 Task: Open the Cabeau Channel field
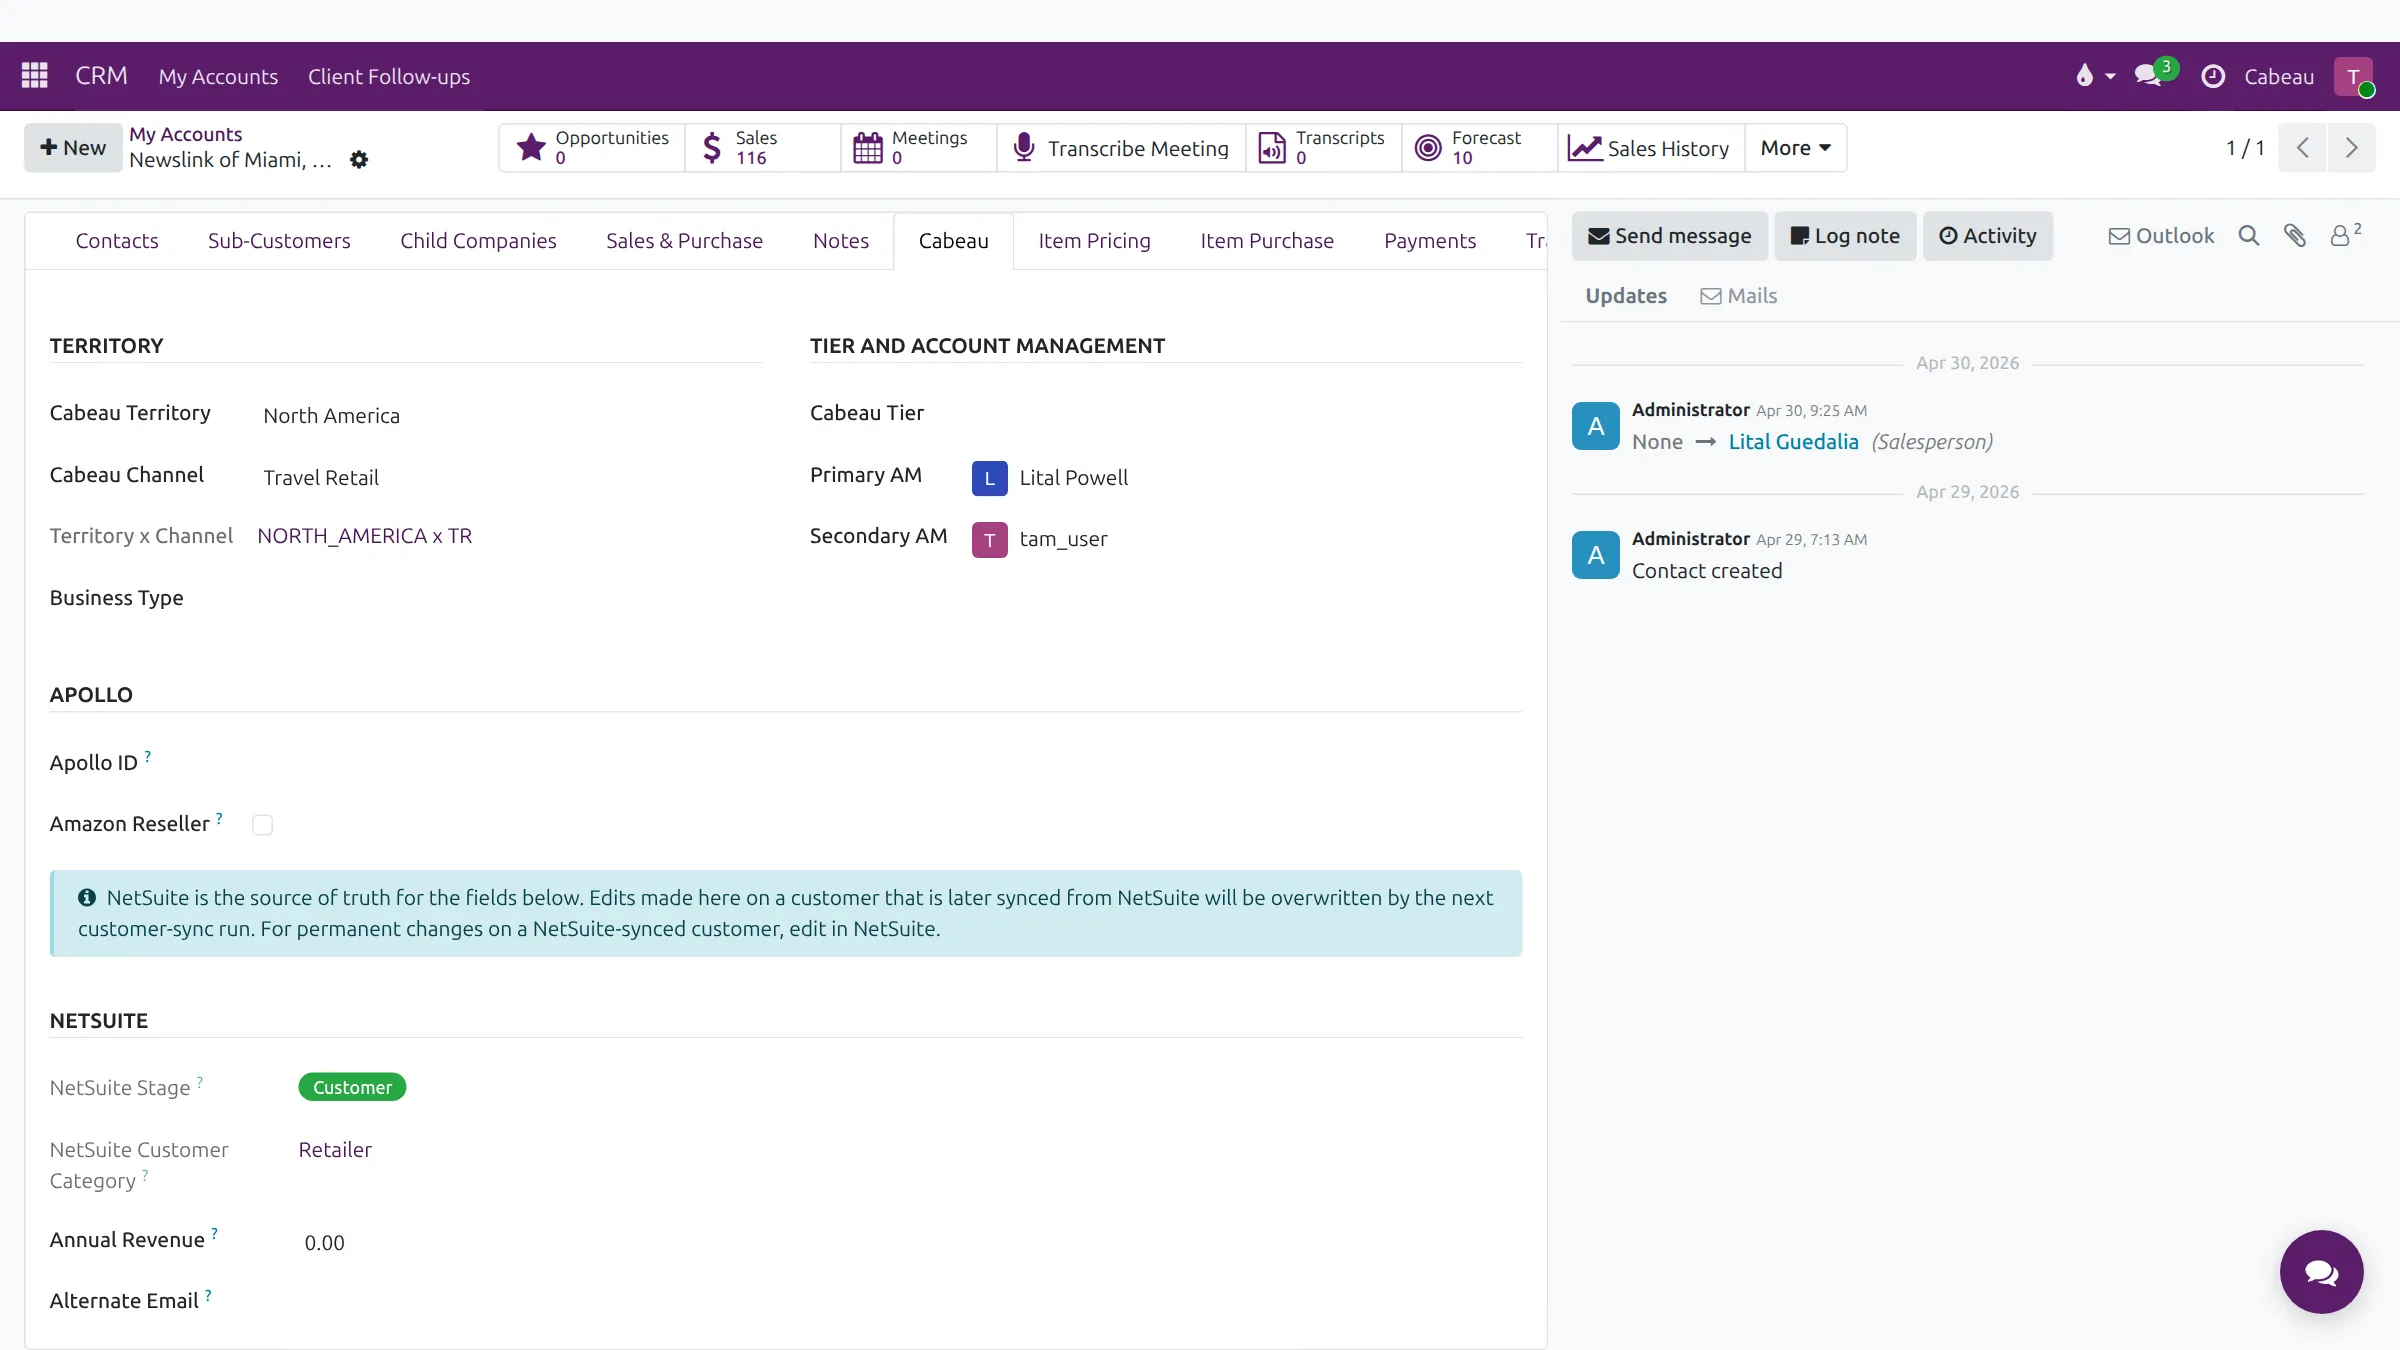pyautogui.click(x=510, y=478)
